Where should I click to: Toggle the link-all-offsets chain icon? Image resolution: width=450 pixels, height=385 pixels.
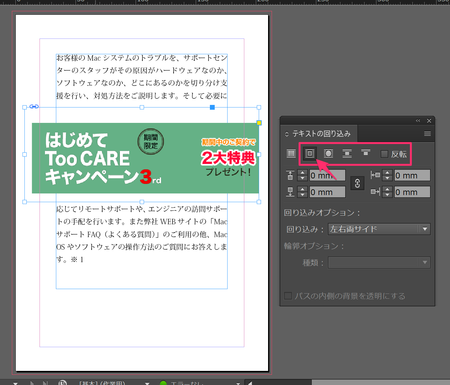point(357,183)
